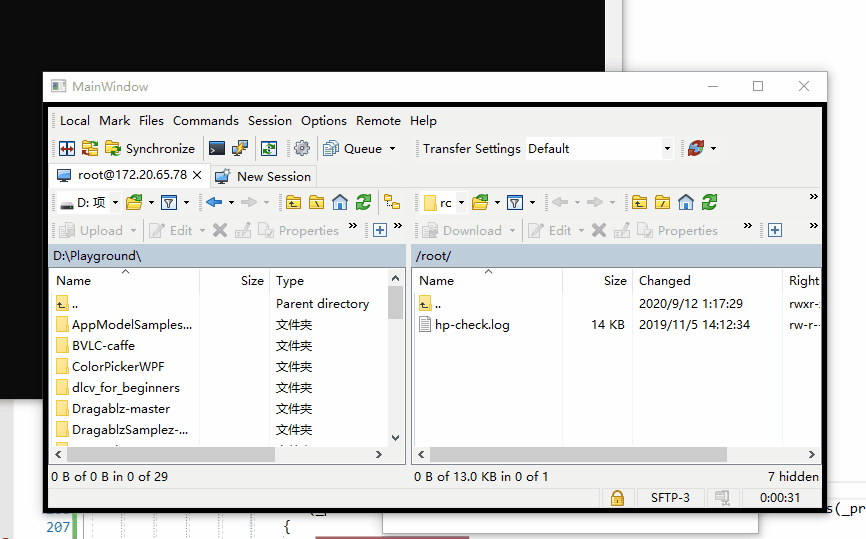This screenshot has height=539, width=866.
Task: Click the Compare Directories icon
Action: point(89,149)
